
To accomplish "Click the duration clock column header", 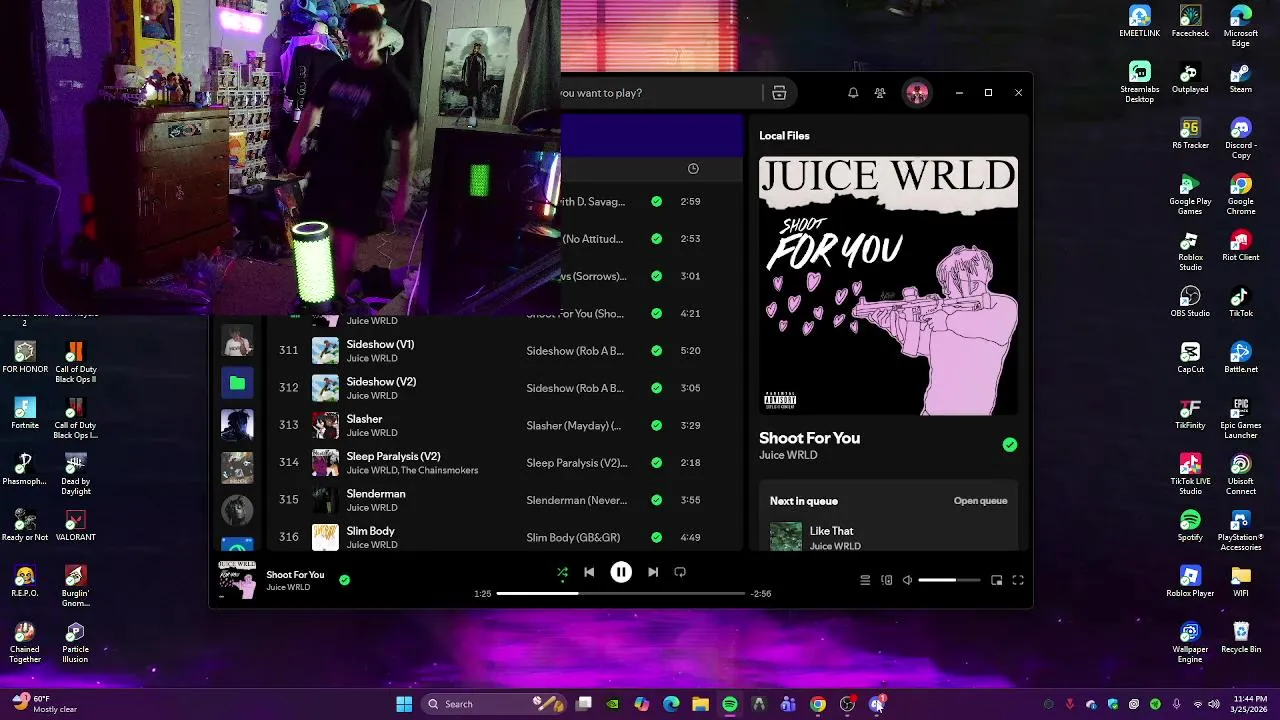I will tap(693, 169).
